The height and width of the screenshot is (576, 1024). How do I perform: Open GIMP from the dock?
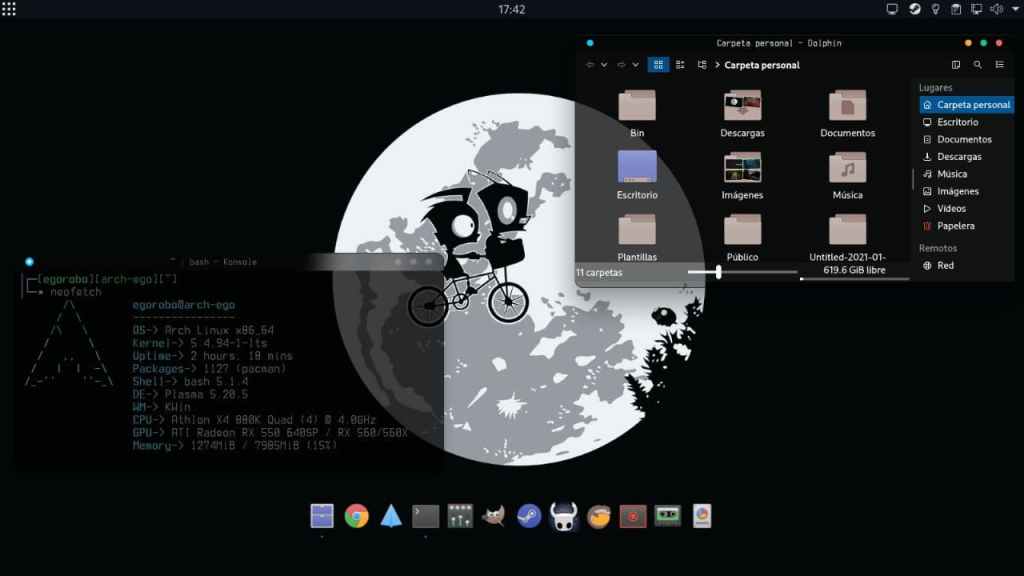493,516
